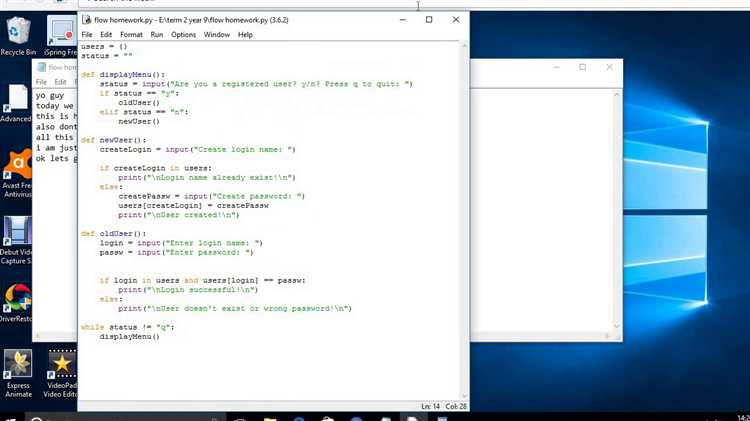Click the Notepad window vertical scrollbar
The width and height of the screenshot is (750, 421).
(x=617, y=210)
